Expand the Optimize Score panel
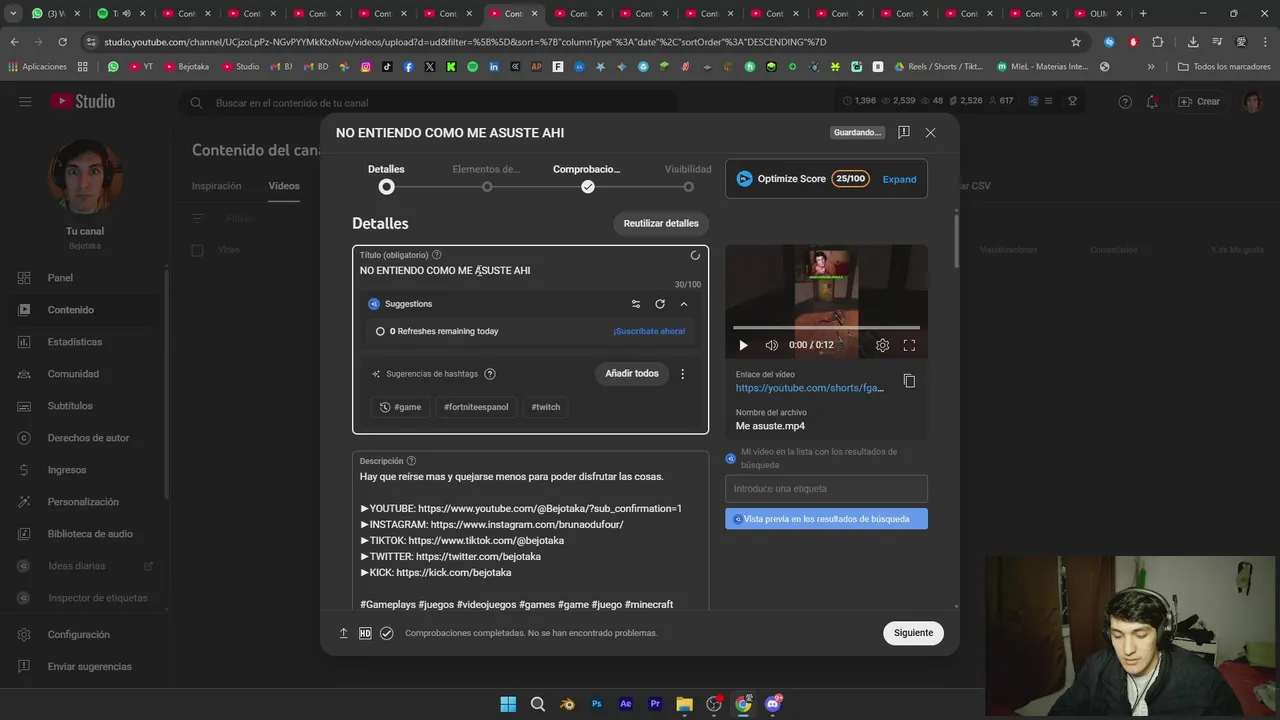 point(899,179)
